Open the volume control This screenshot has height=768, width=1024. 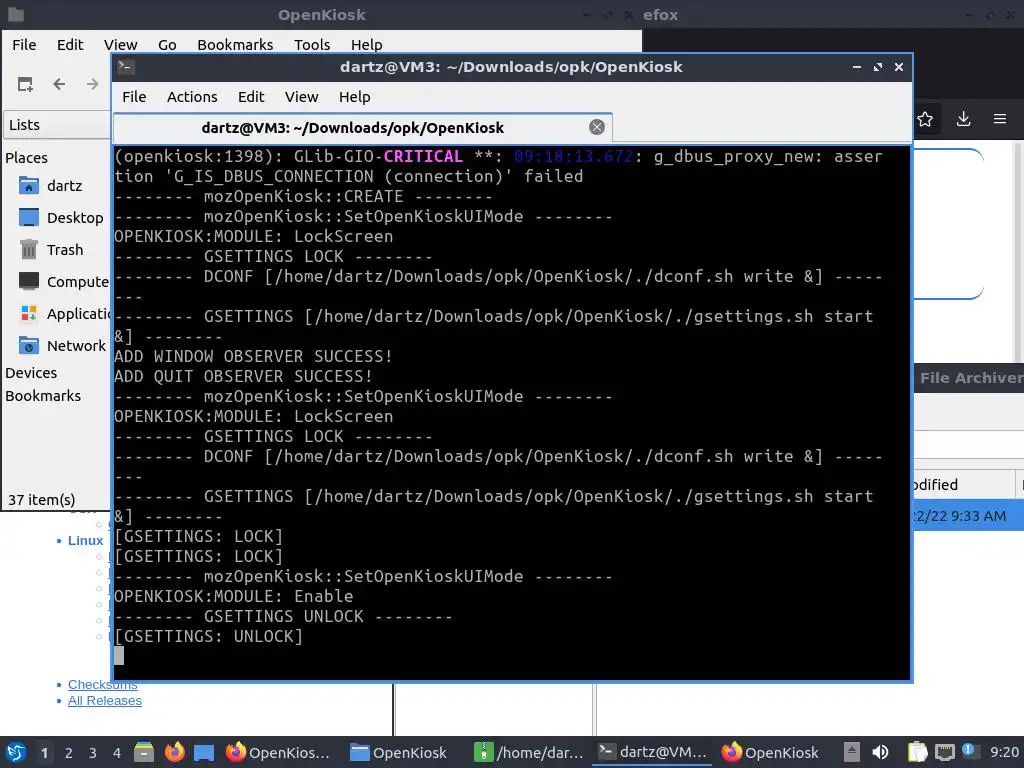880,752
